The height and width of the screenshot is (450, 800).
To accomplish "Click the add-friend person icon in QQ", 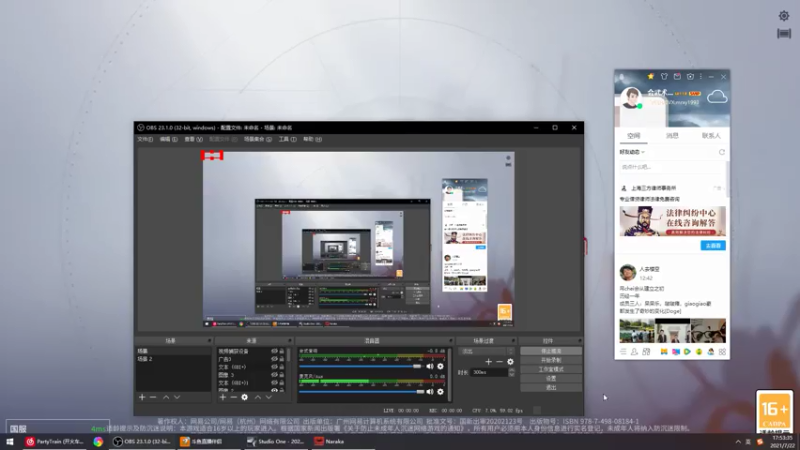I will click(634, 352).
